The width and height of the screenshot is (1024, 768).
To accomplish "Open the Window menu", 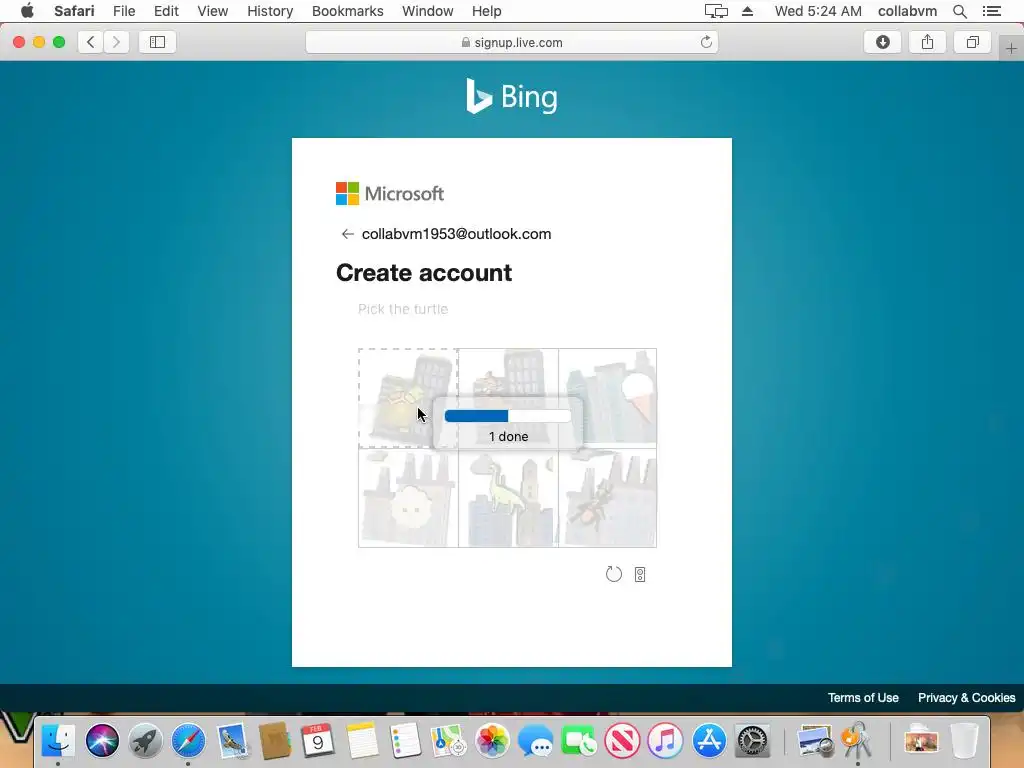I will [428, 11].
